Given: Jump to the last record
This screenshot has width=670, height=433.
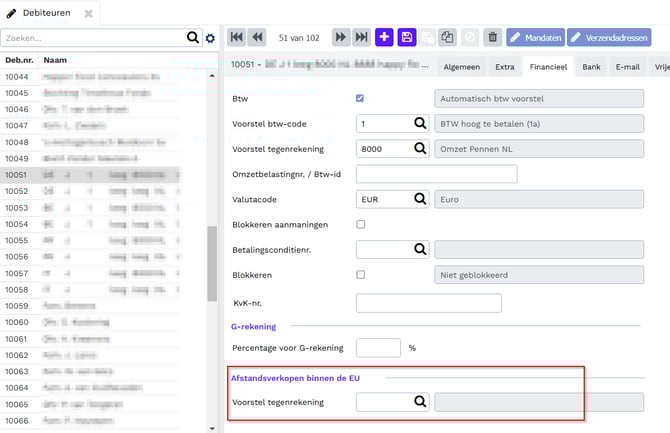Looking at the screenshot, I should [362, 37].
